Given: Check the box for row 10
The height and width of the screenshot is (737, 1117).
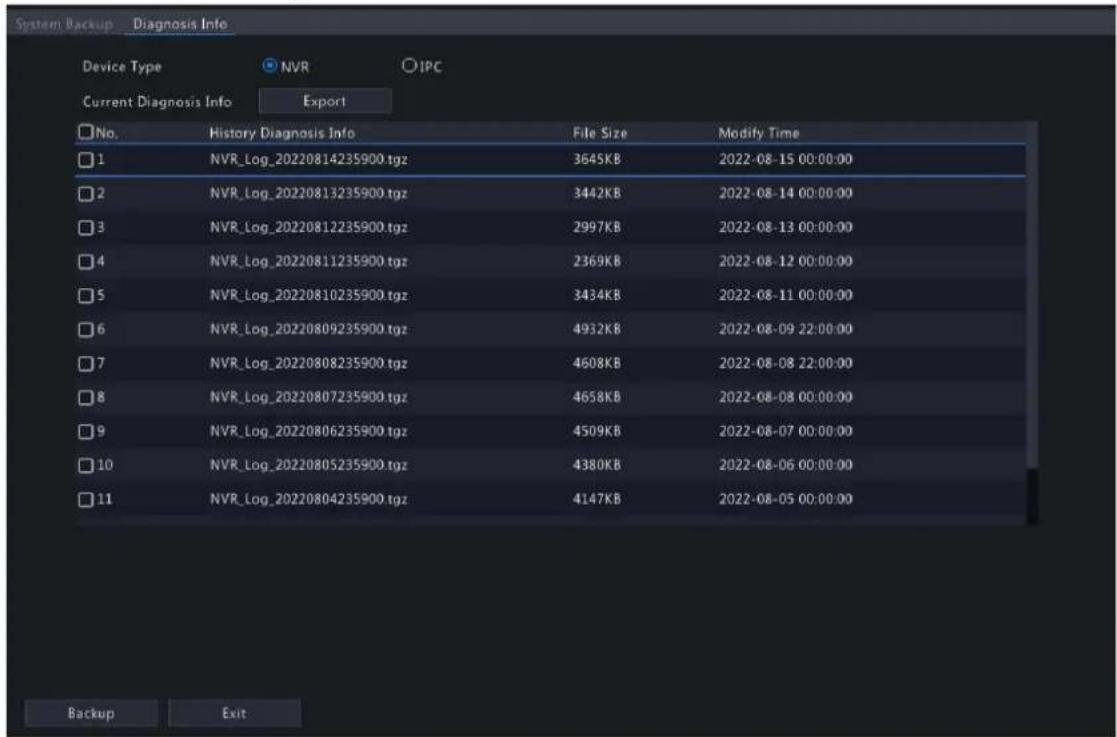Looking at the screenshot, I should [x=85, y=465].
